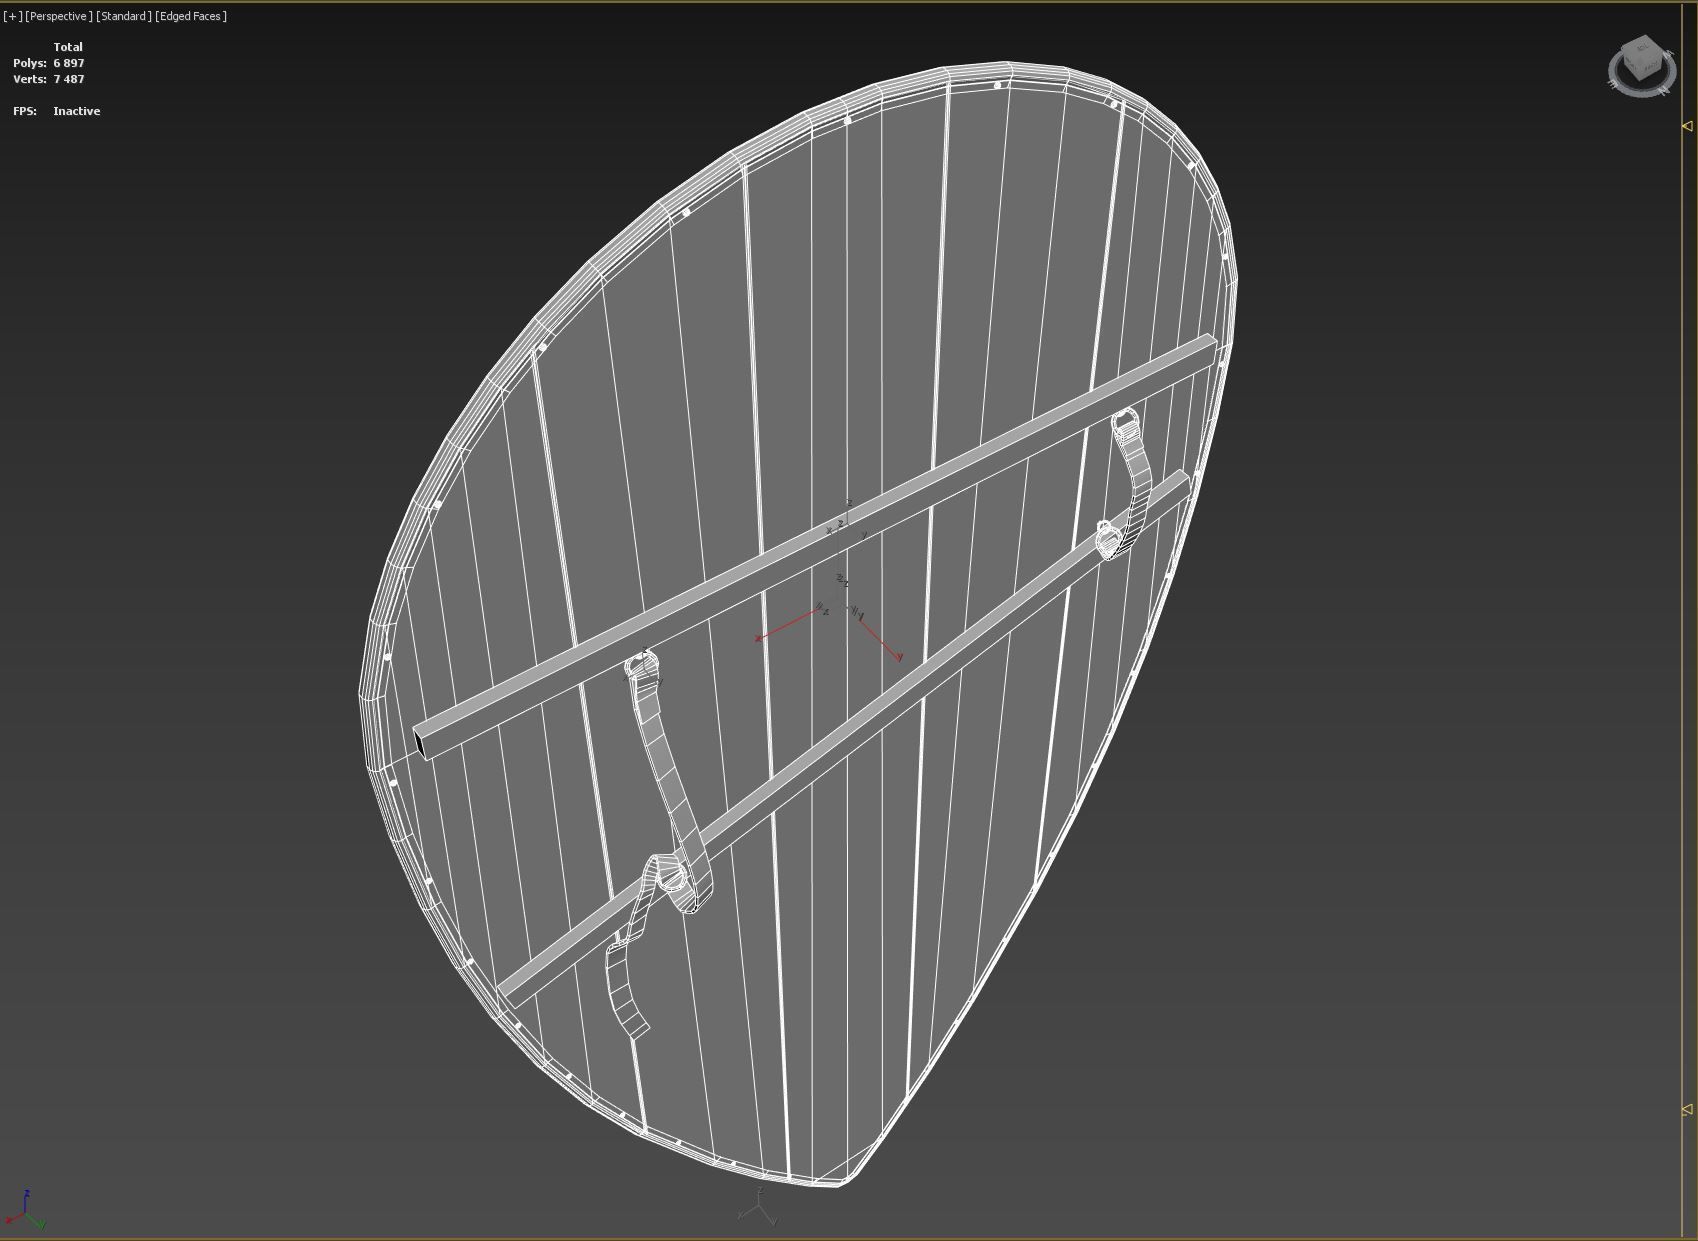Click the Polys count value 6 897
Screen dimensions: 1698x1241
click(x=69, y=63)
